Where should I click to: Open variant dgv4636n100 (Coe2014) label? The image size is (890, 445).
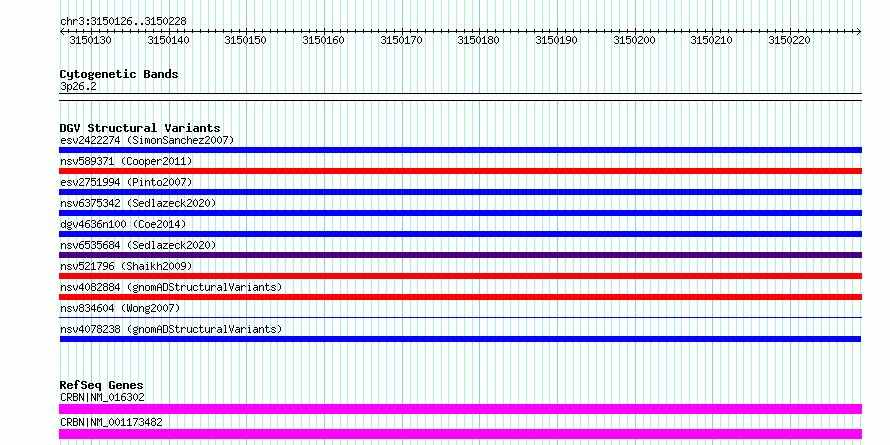click(123, 224)
